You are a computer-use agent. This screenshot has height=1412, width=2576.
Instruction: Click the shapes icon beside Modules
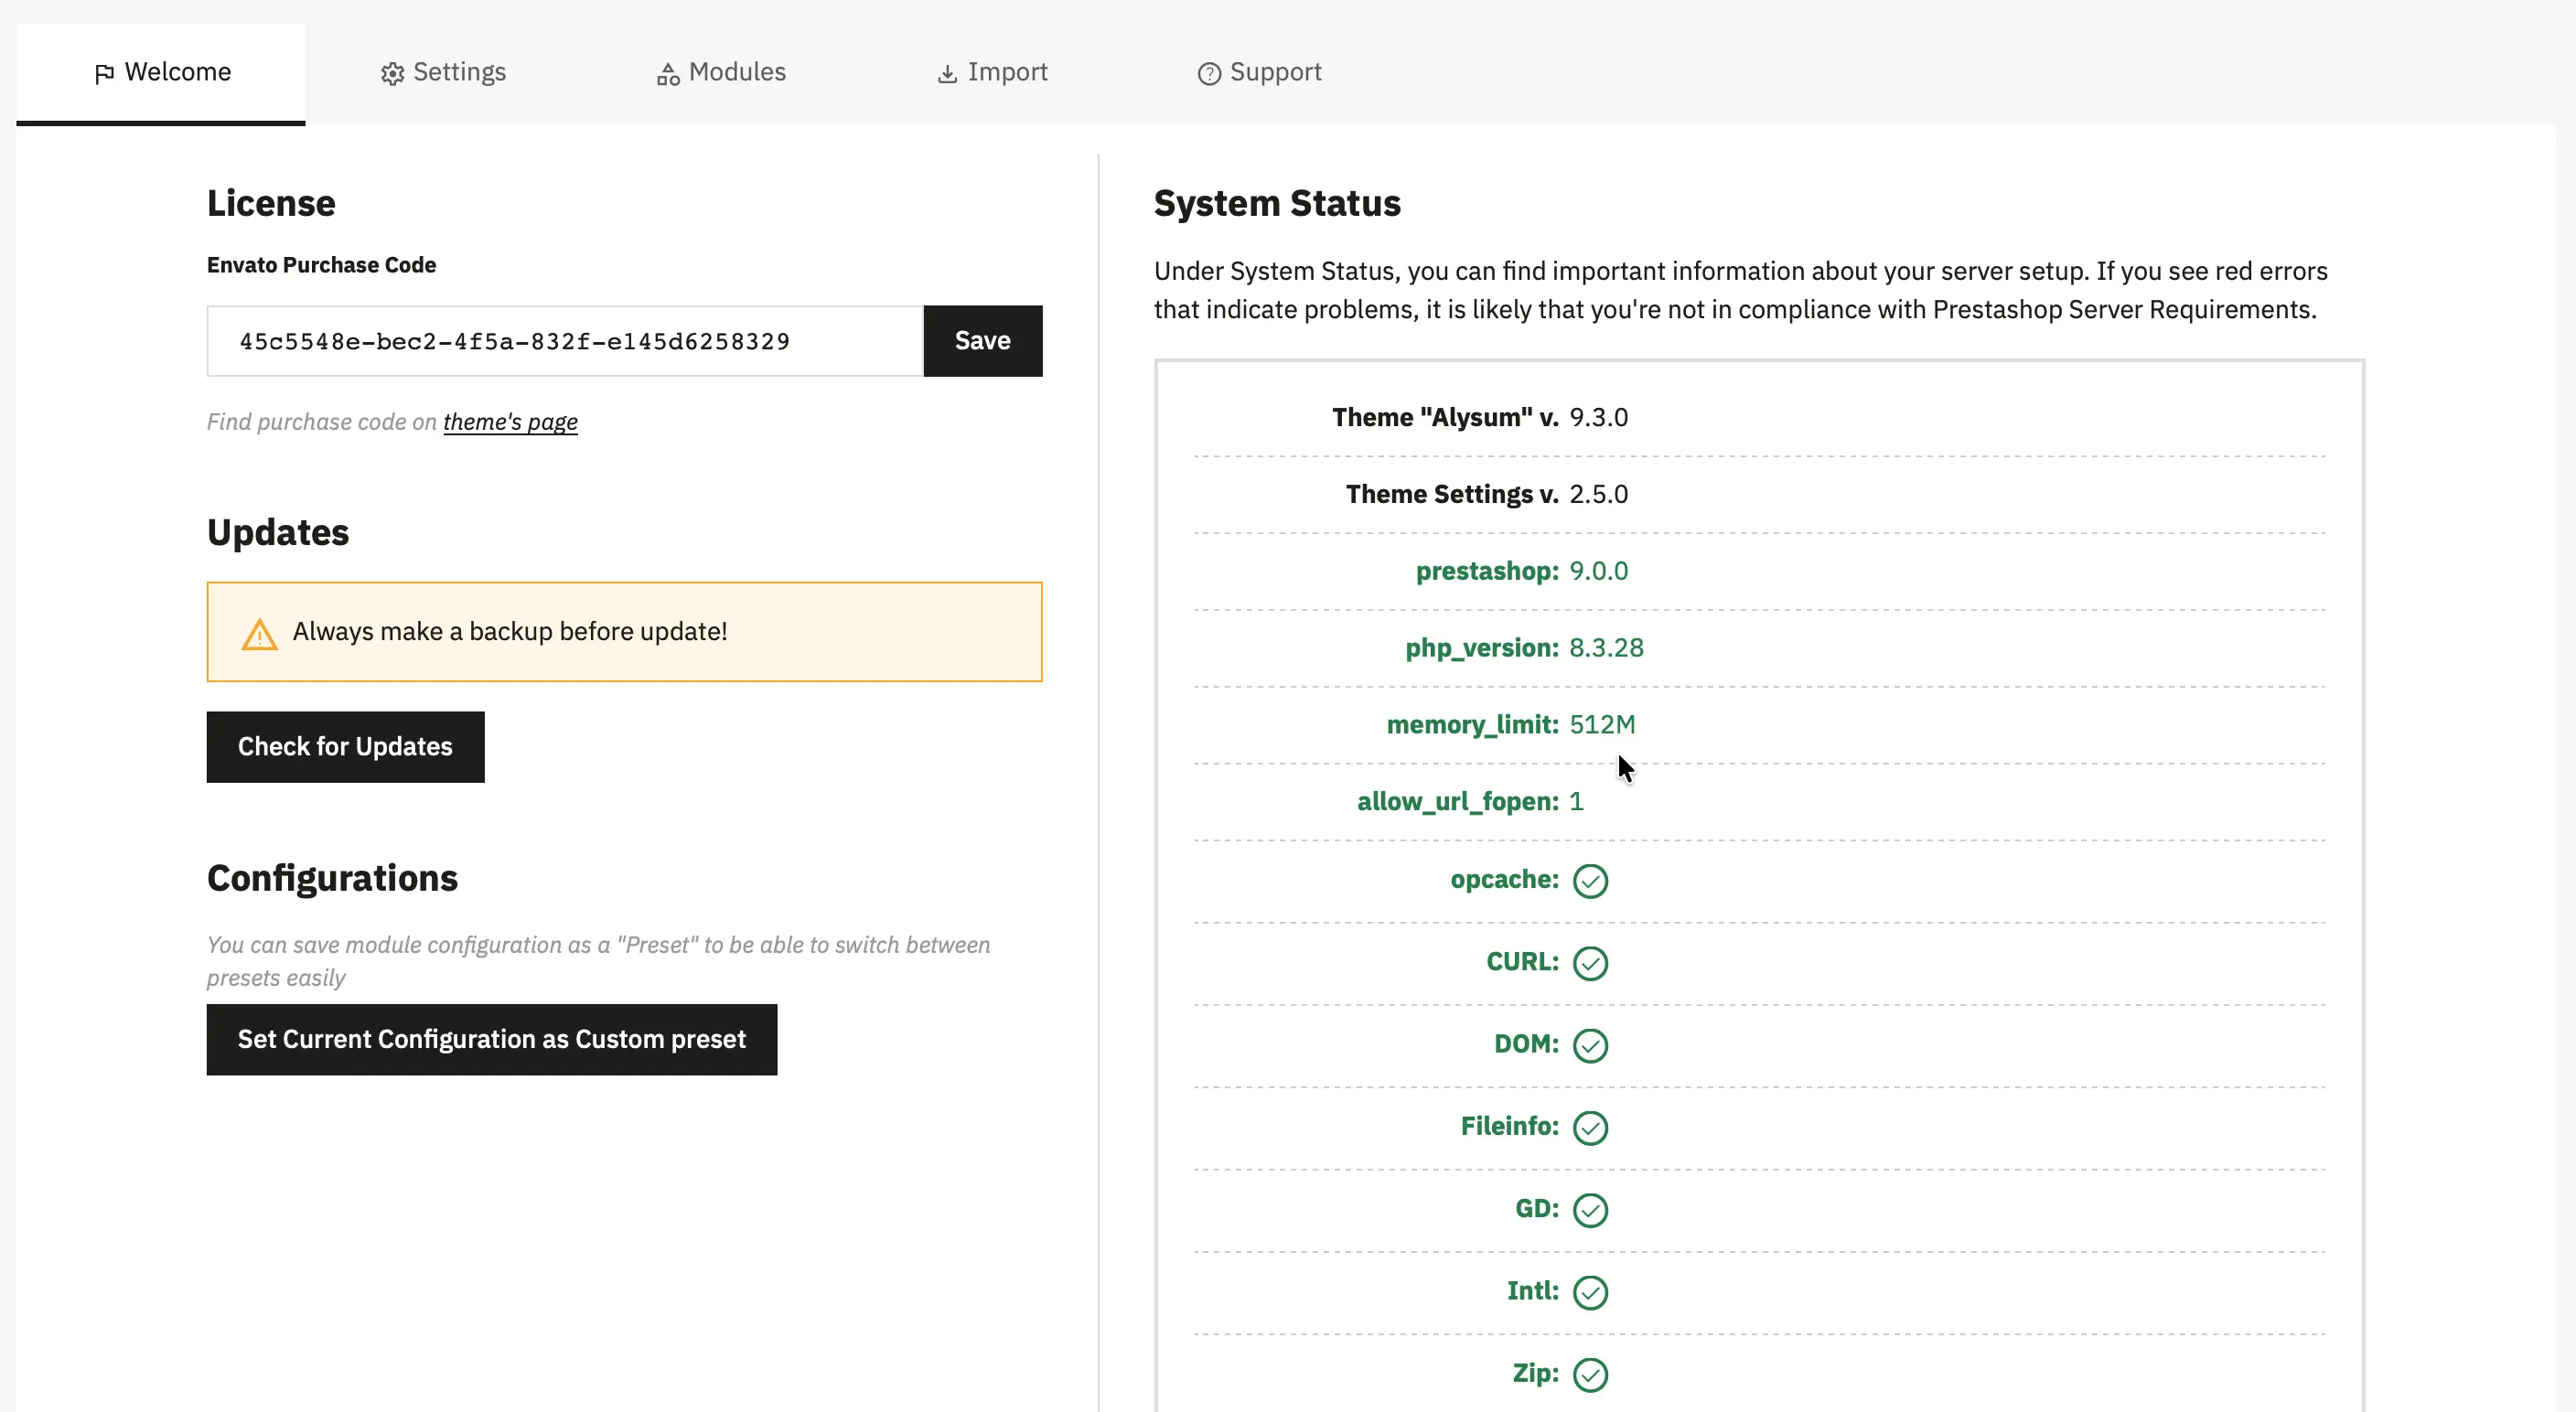pyautogui.click(x=668, y=74)
